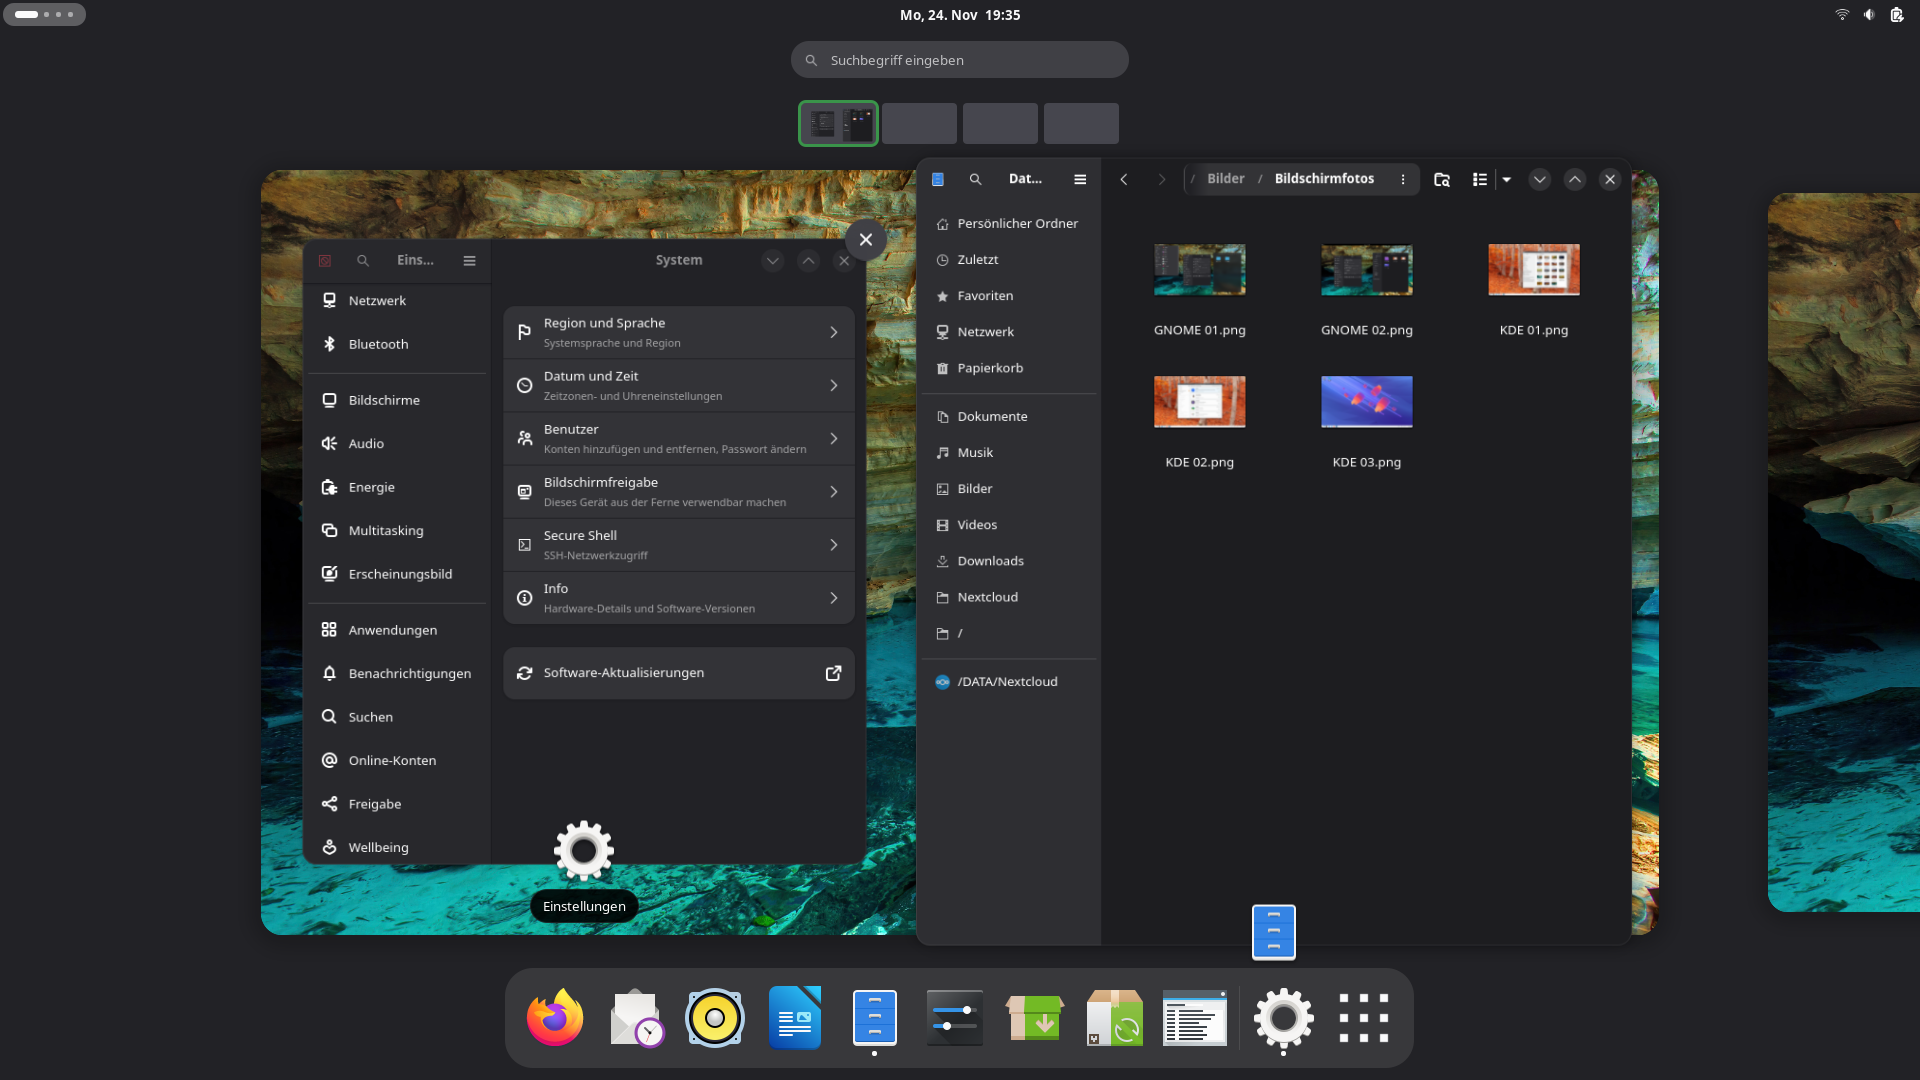Click the new folder search icon in Files toolbar
The width and height of the screenshot is (1920, 1080).
[1441, 179]
